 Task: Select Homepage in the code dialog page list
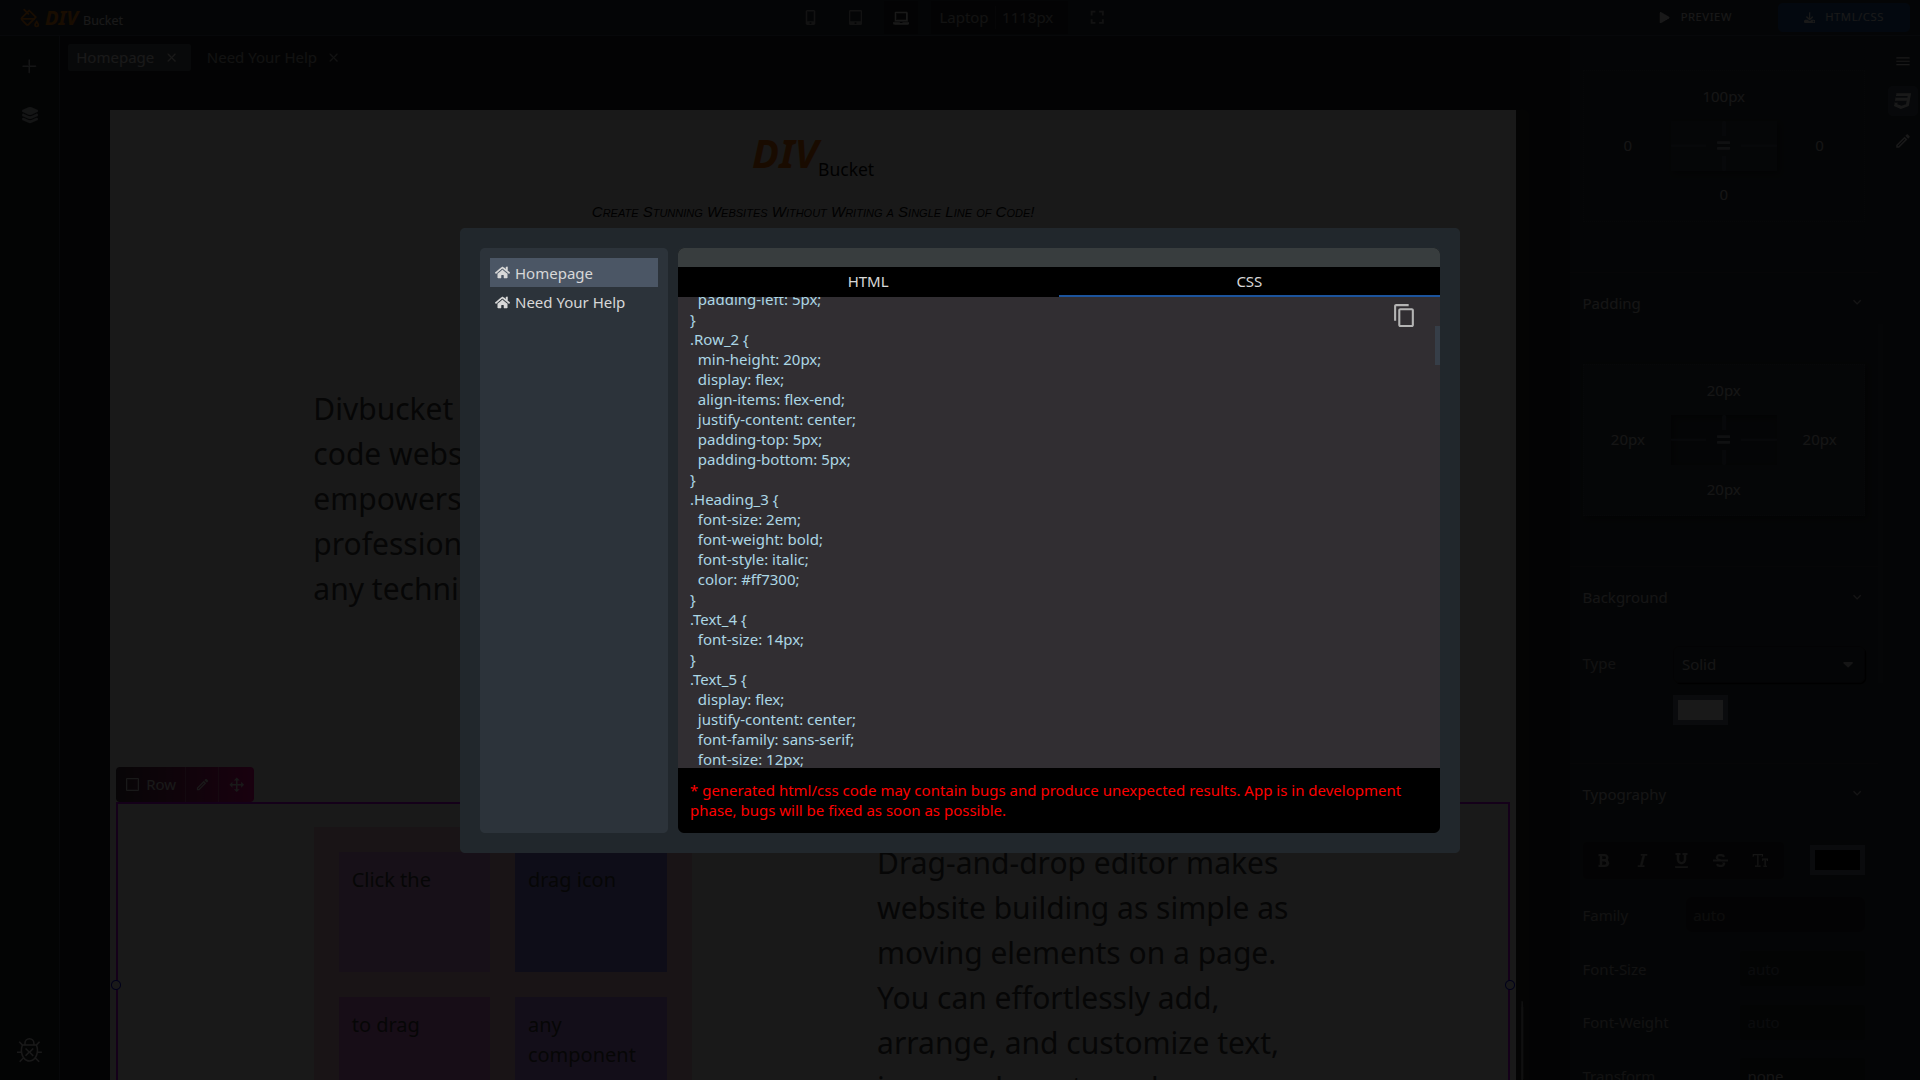[x=574, y=273]
